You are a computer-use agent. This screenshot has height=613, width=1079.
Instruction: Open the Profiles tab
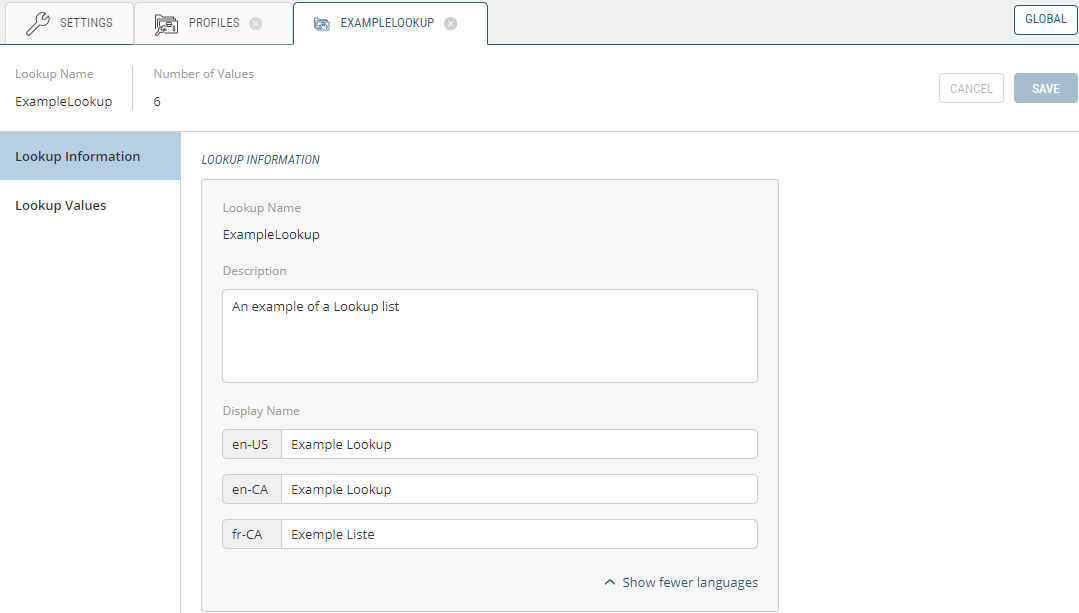point(213,23)
